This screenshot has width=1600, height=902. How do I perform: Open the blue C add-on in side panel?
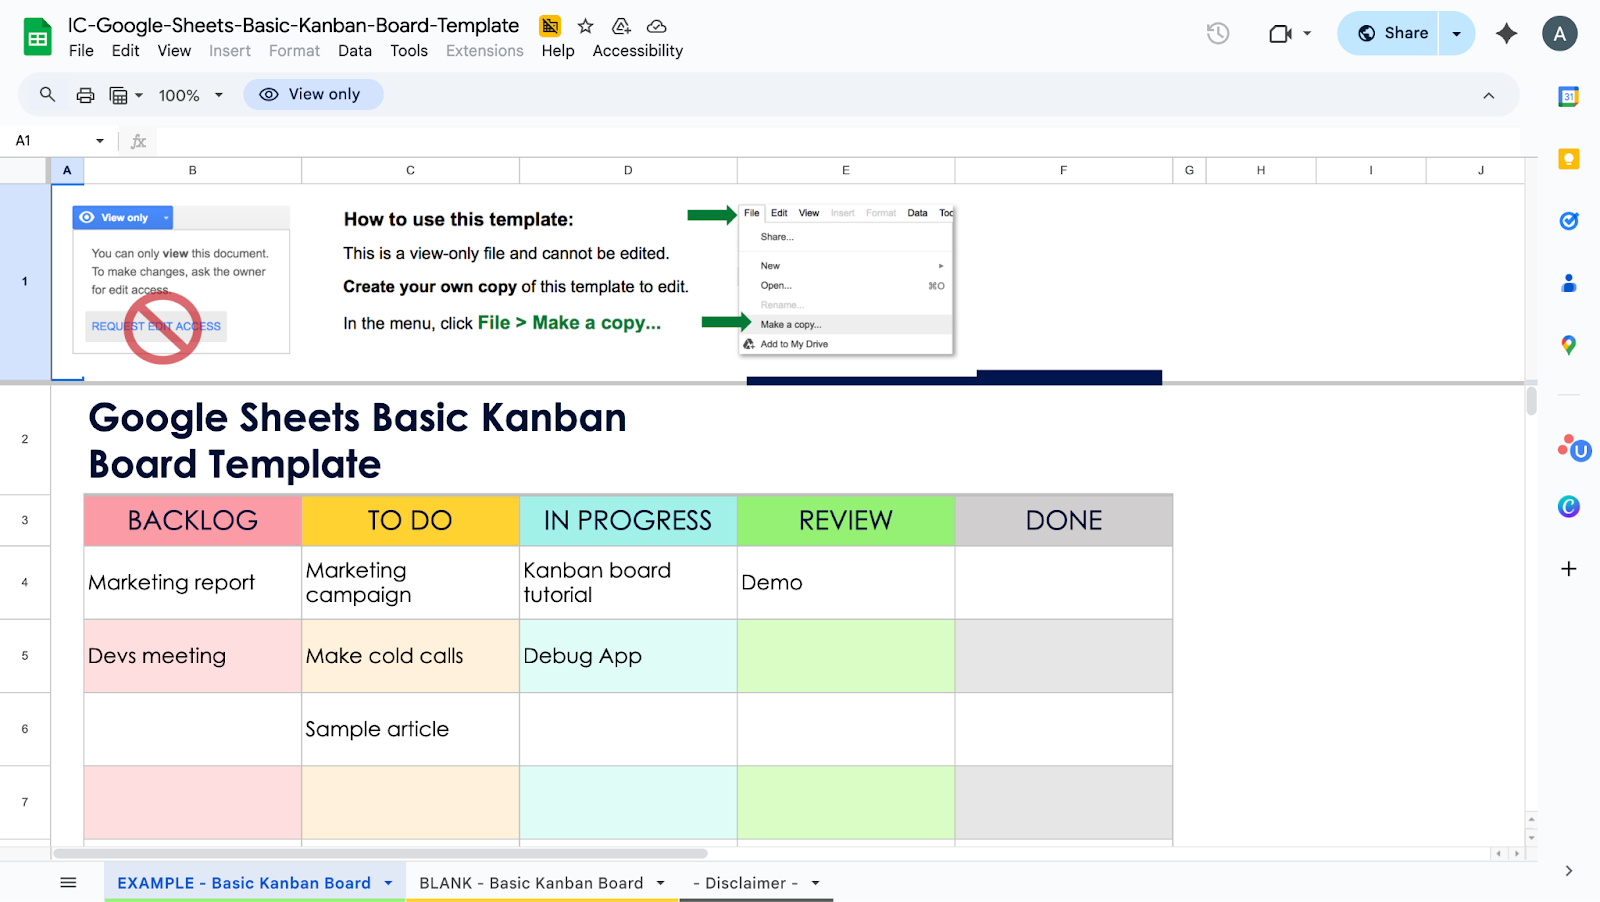[x=1569, y=507]
